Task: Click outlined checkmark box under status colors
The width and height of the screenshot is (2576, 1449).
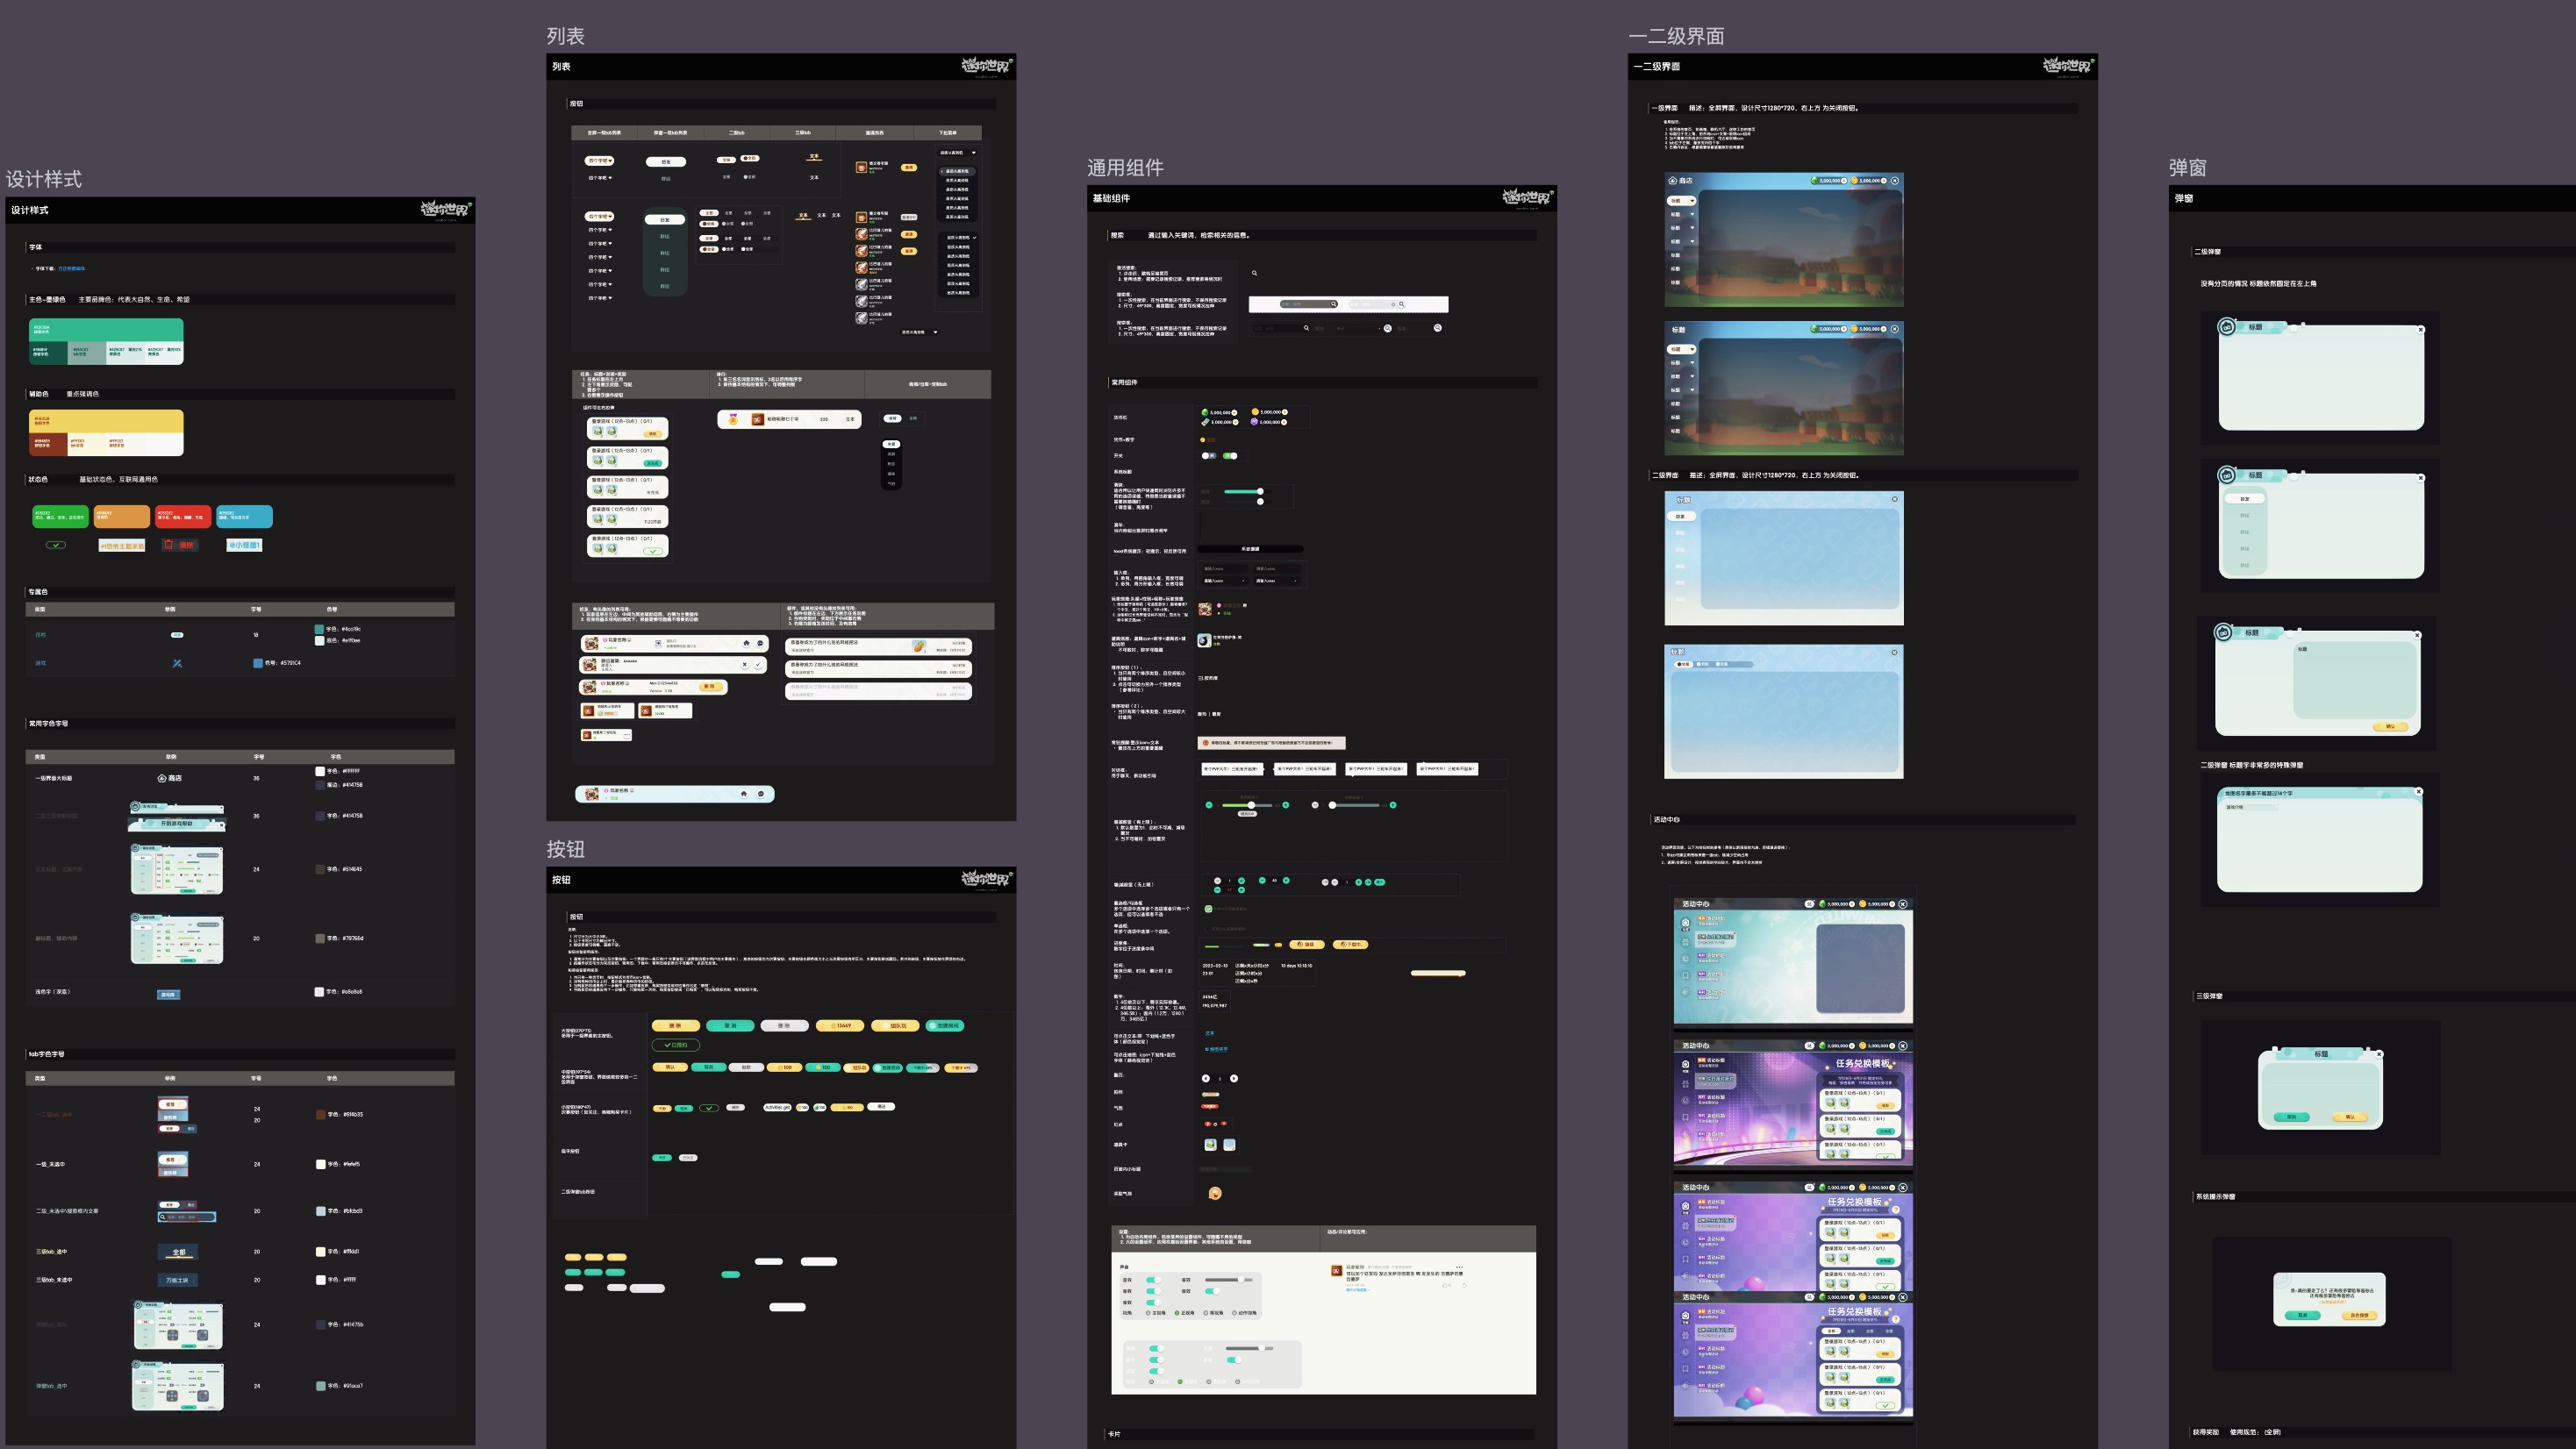Action: [56, 545]
